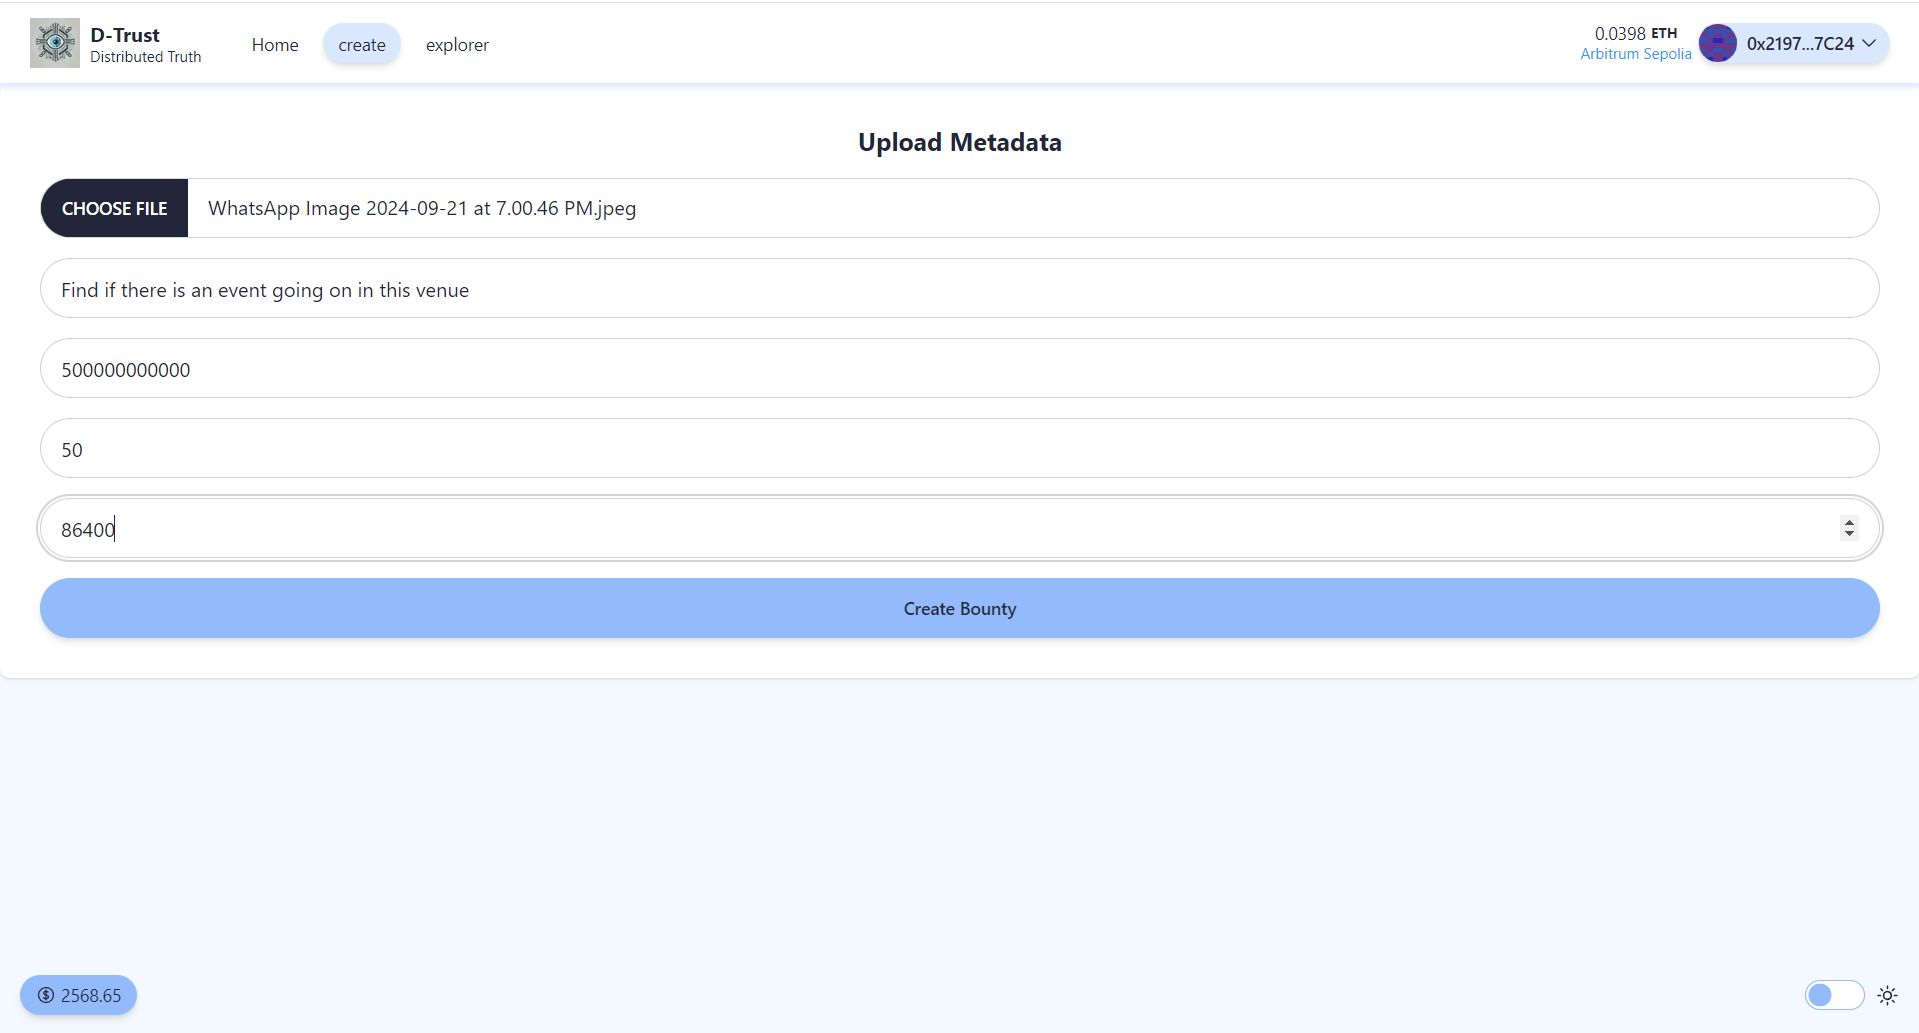Open the Home nav item
Screen dimensions: 1919x1033
[x=275, y=45]
